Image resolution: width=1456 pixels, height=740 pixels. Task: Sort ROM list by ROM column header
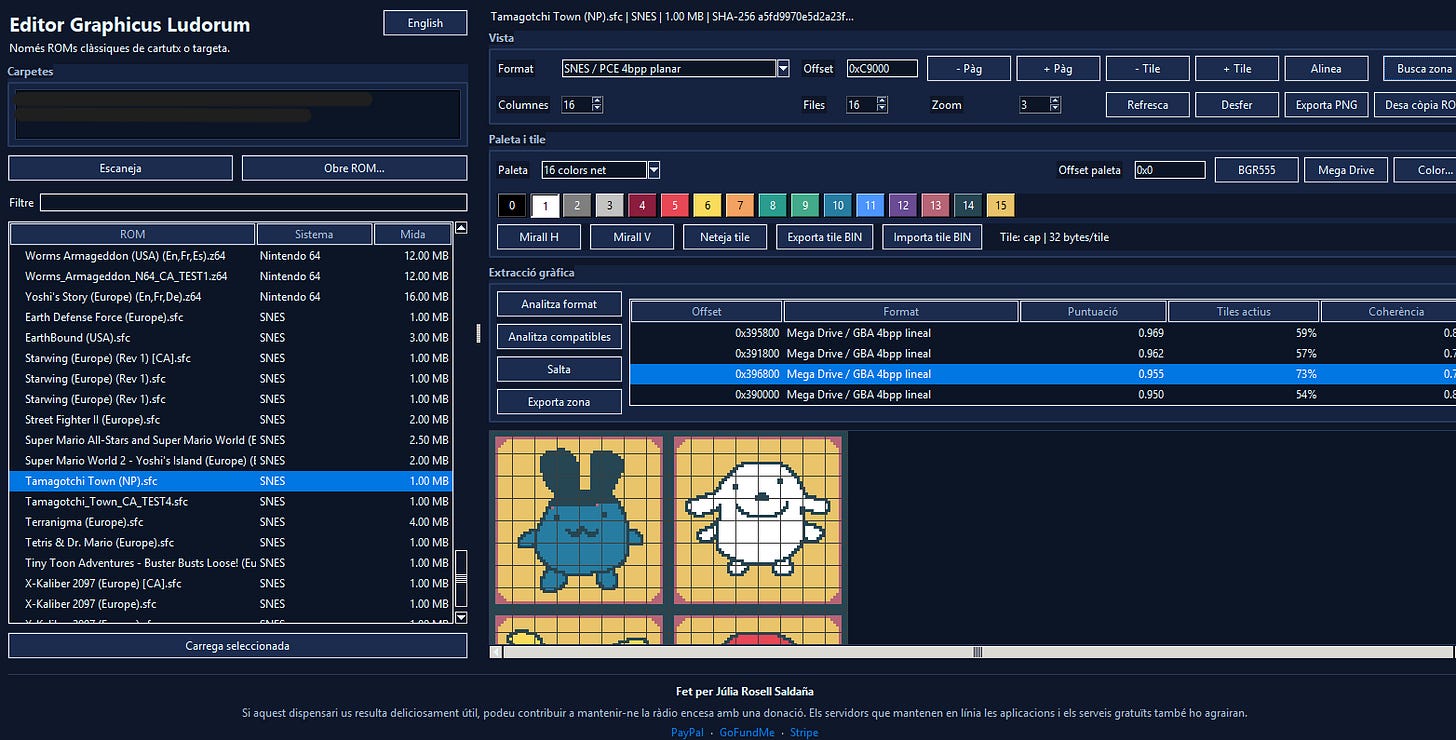(132, 234)
